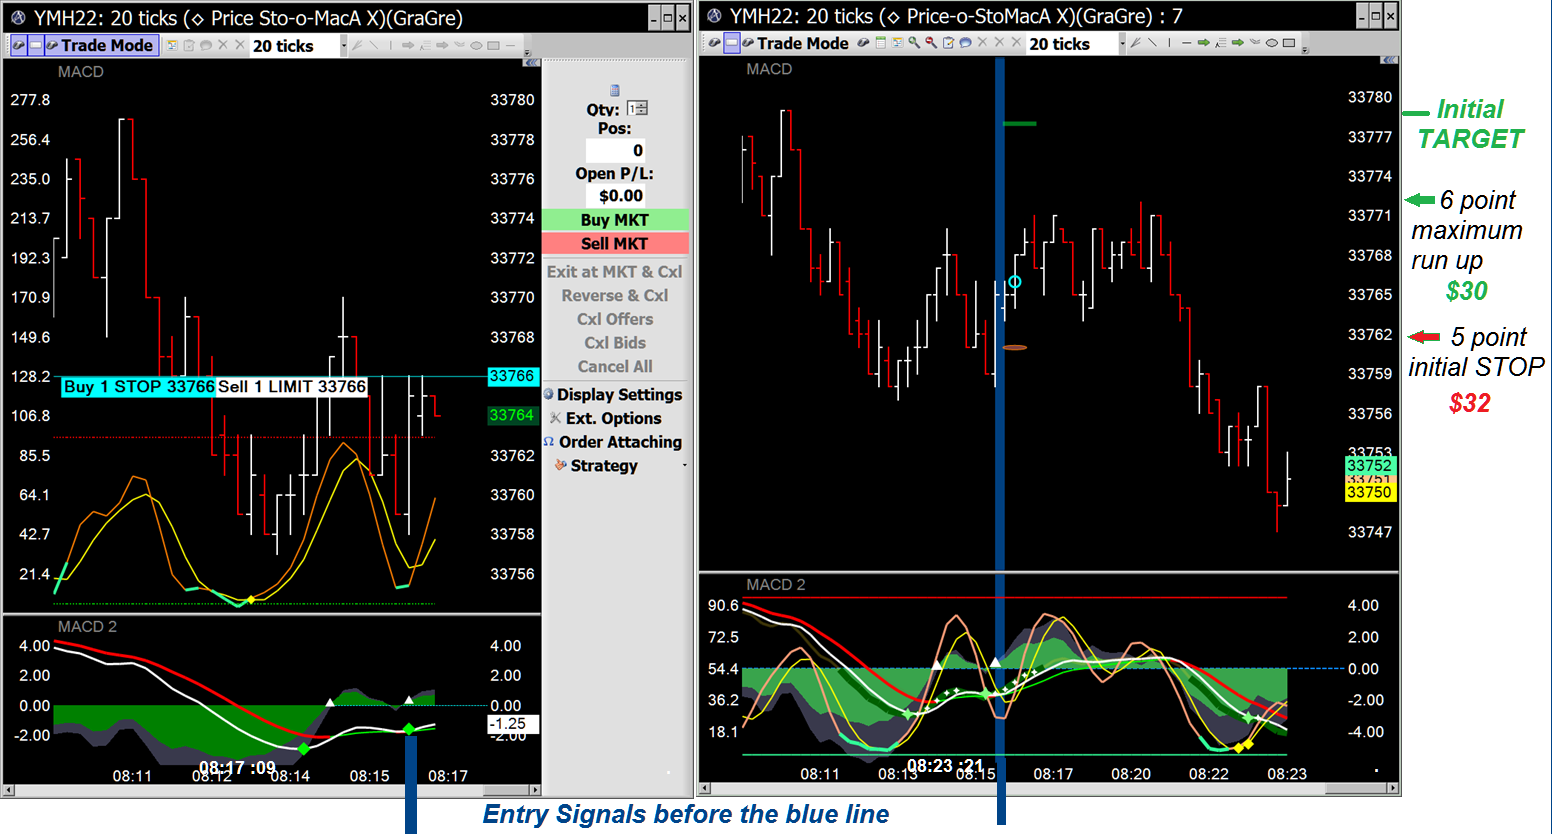Image resolution: width=1552 pixels, height=834 pixels.
Task: Open the Strategy dropdown
Action: coord(618,466)
